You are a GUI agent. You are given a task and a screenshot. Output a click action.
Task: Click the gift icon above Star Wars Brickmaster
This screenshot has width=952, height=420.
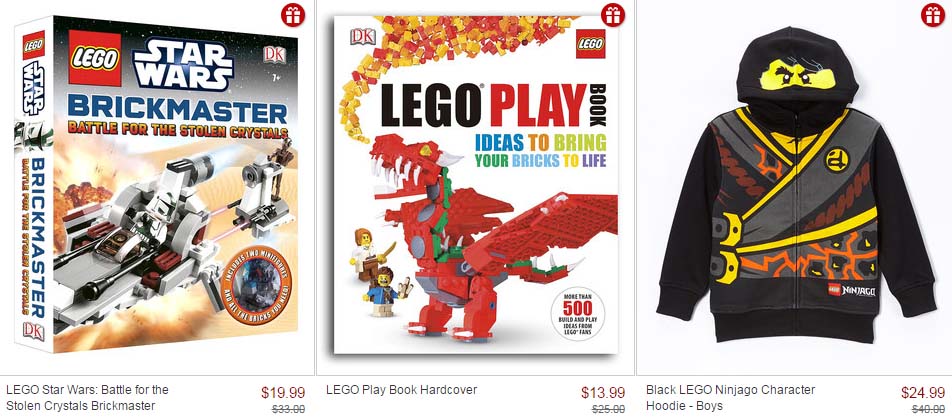point(293,15)
